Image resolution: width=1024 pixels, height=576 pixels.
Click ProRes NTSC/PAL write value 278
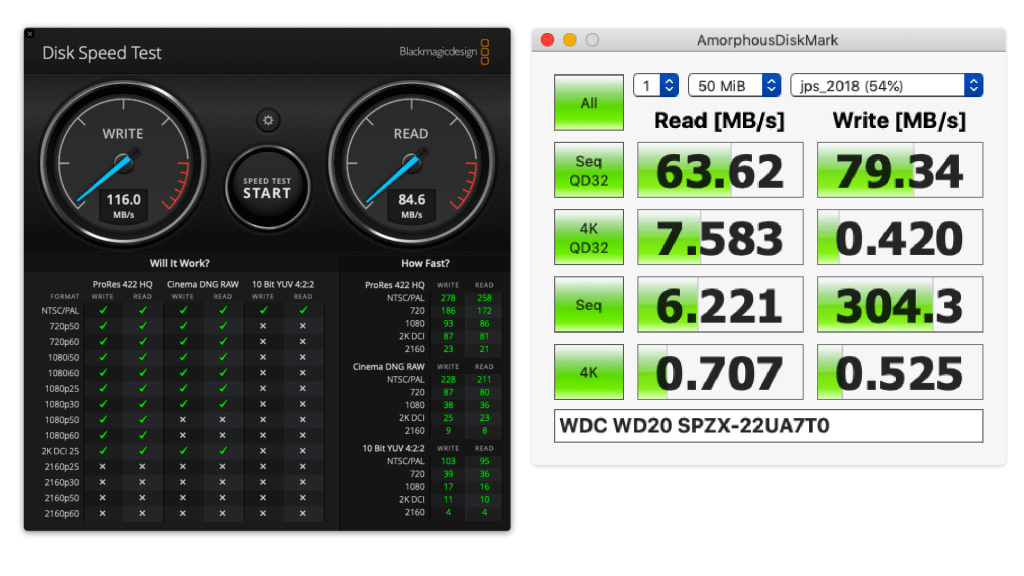tap(448, 298)
